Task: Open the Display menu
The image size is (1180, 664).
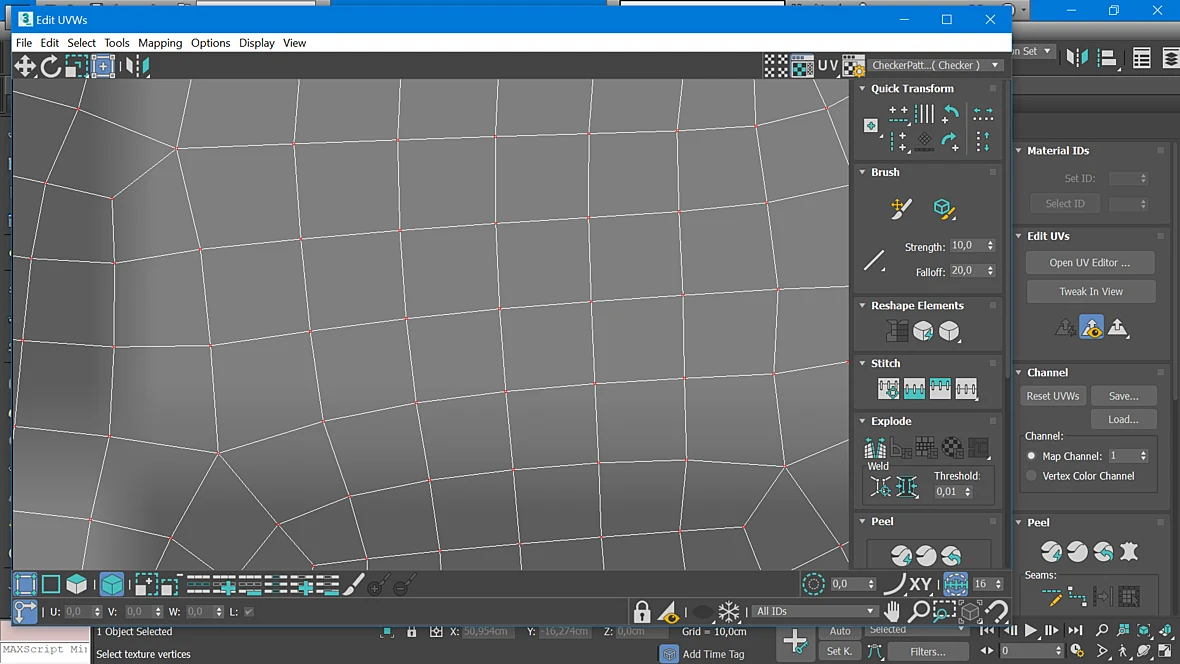Action: point(257,43)
